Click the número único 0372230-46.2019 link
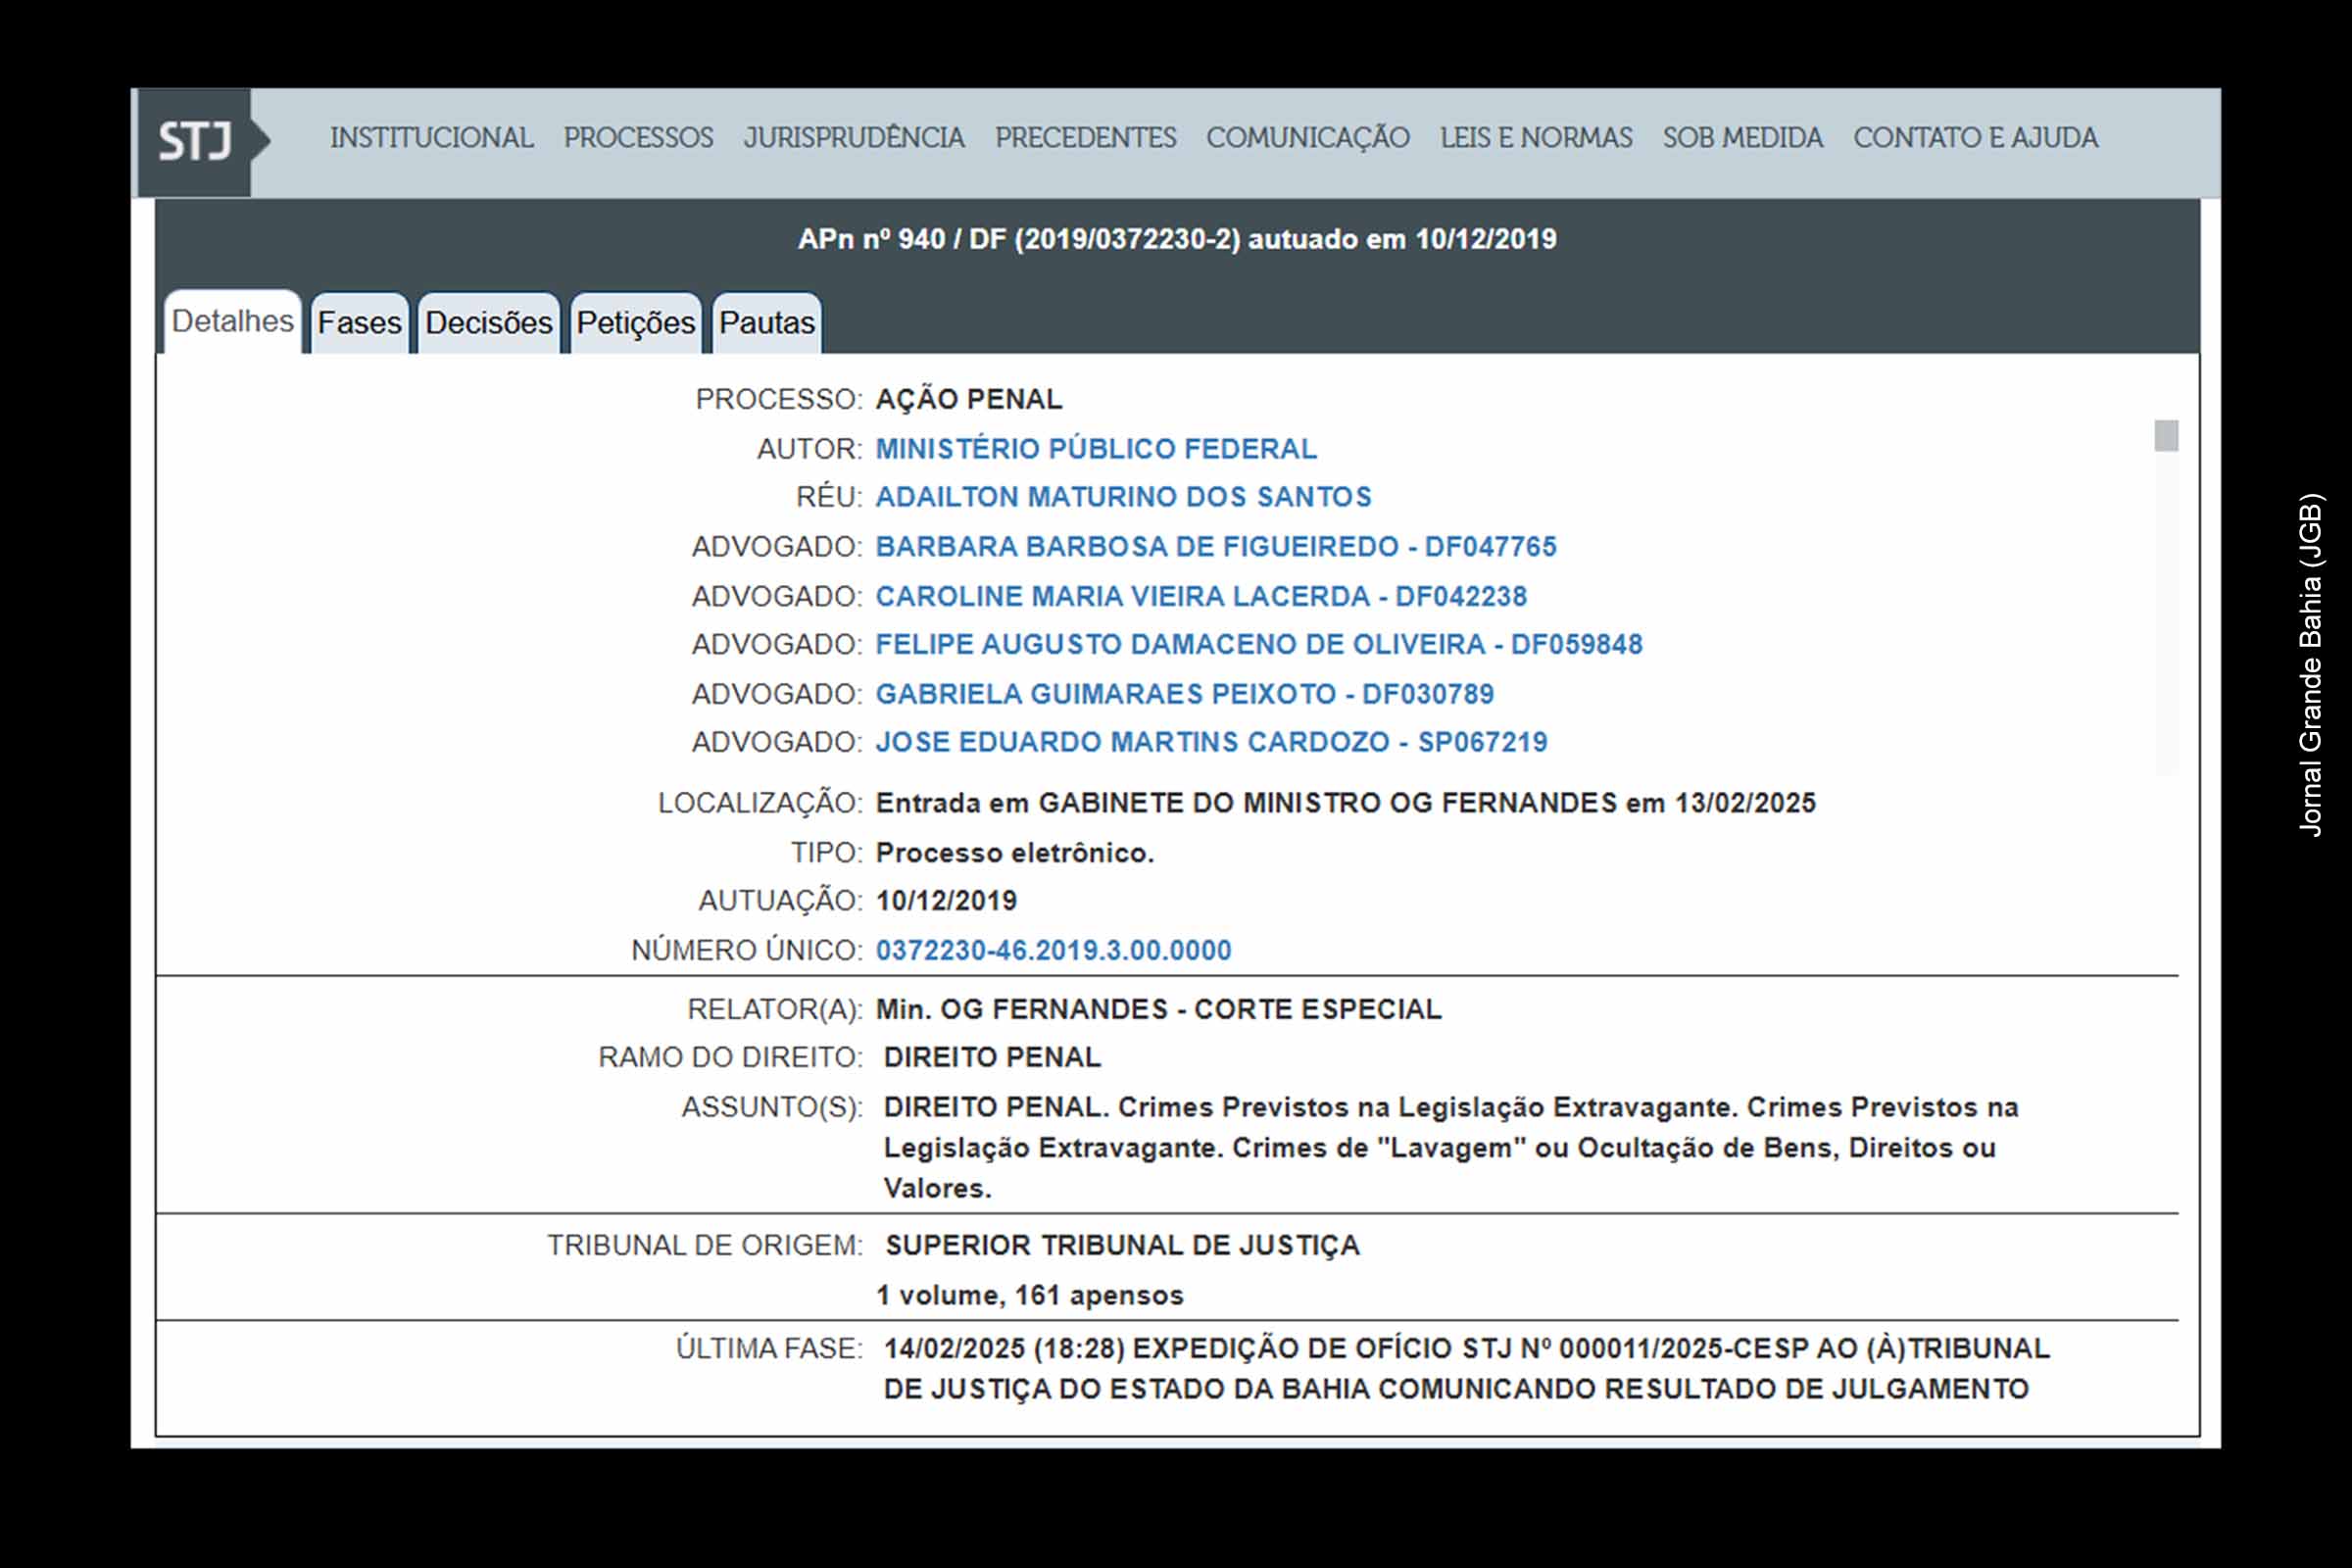The image size is (2352, 1568). pos(1053,950)
